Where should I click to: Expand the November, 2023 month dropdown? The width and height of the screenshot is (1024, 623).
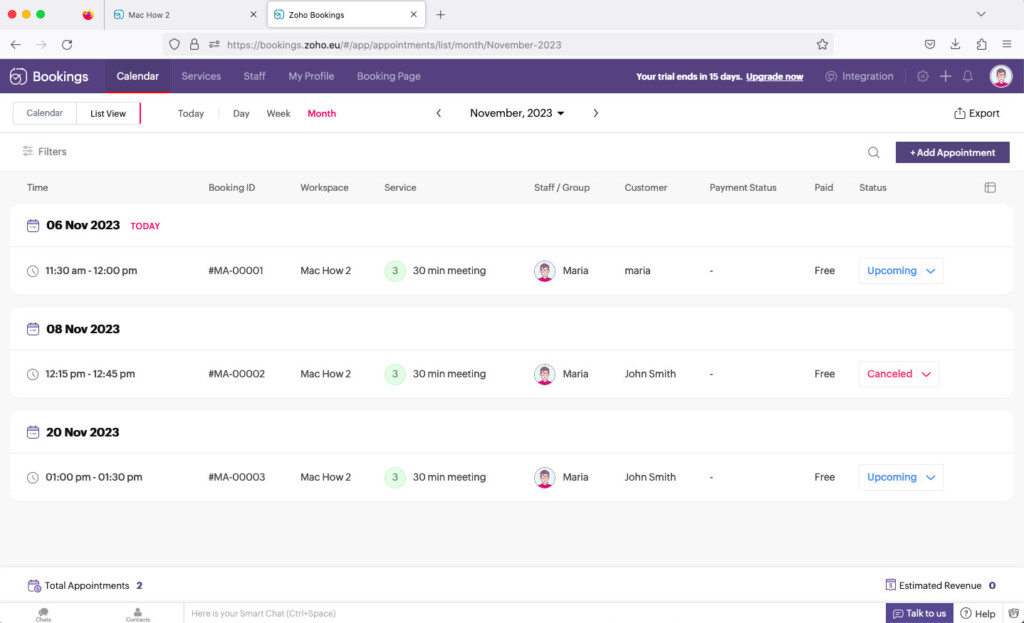click(517, 114)
